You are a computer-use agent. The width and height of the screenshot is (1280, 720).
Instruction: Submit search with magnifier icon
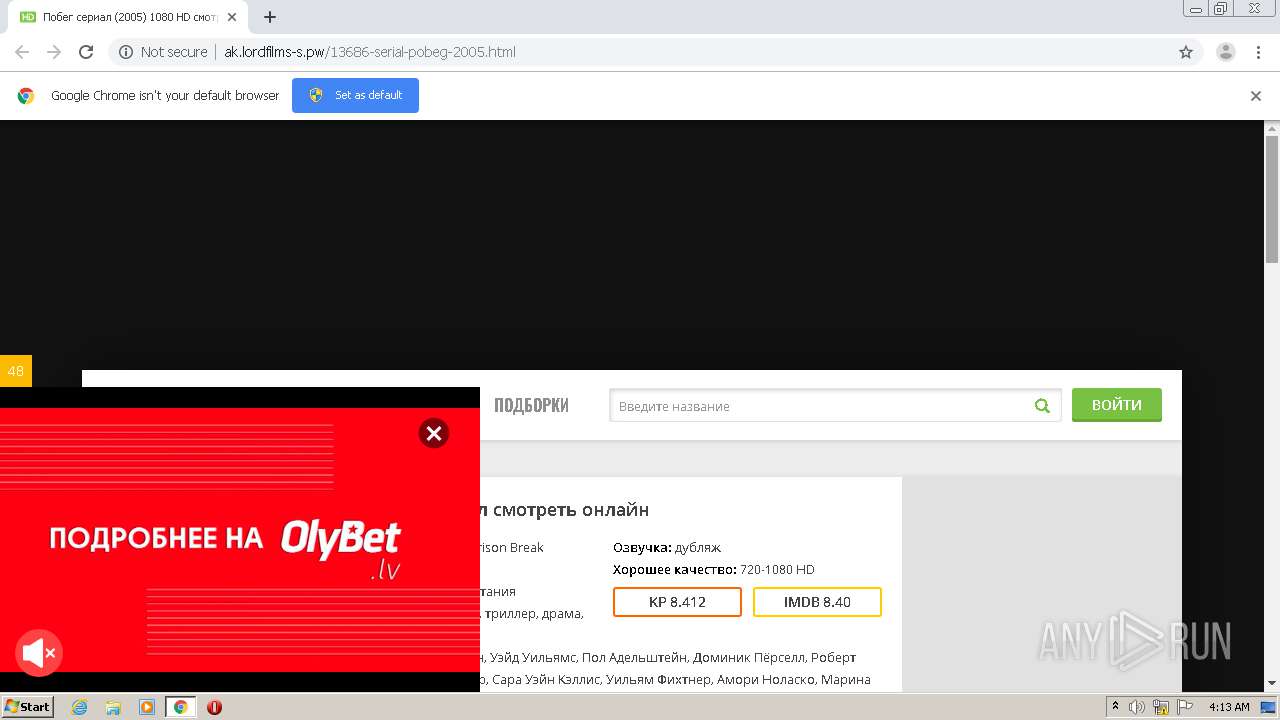coord(1043,406)
